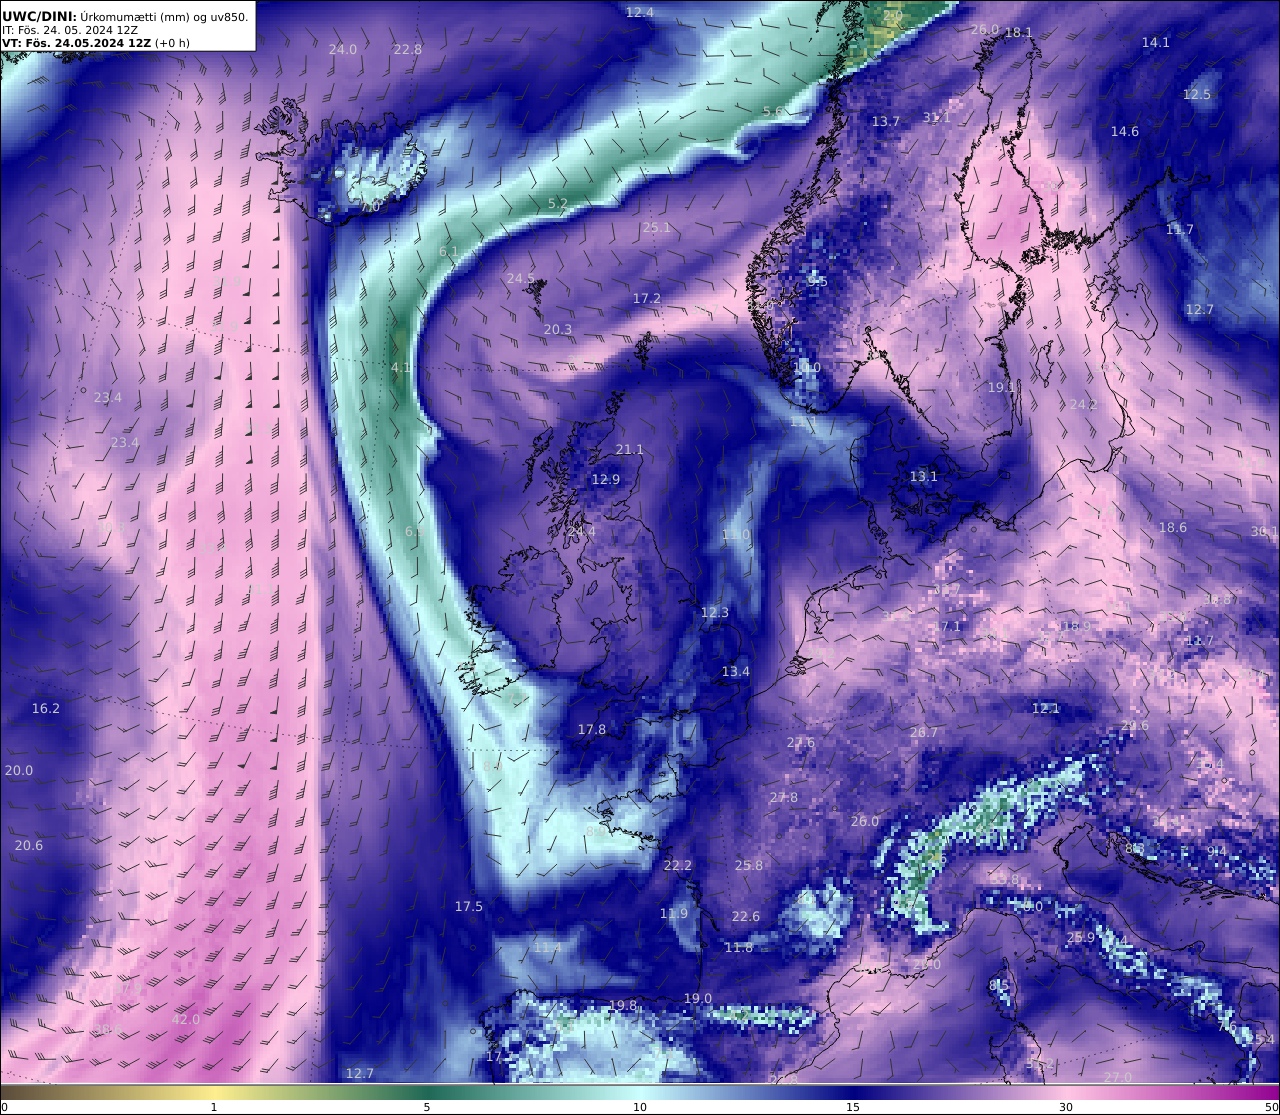
Task: Select the 13.7 value over Norway
Action: tap(886, 121)
